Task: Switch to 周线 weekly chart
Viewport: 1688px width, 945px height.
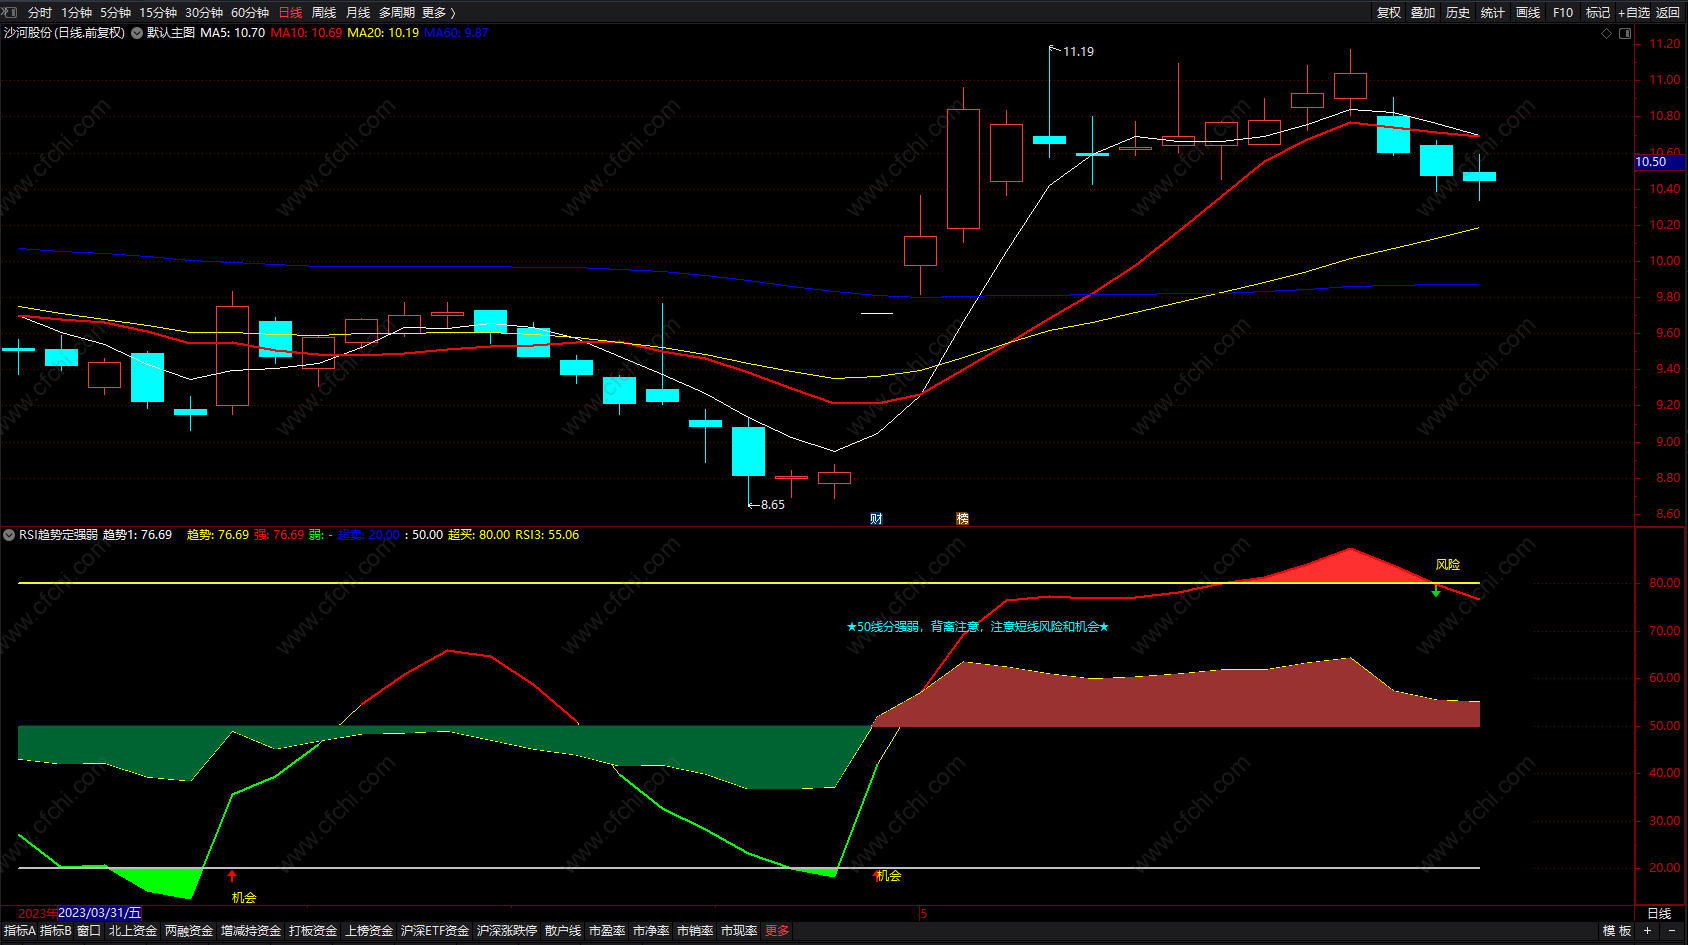Action: coord(324,13)
